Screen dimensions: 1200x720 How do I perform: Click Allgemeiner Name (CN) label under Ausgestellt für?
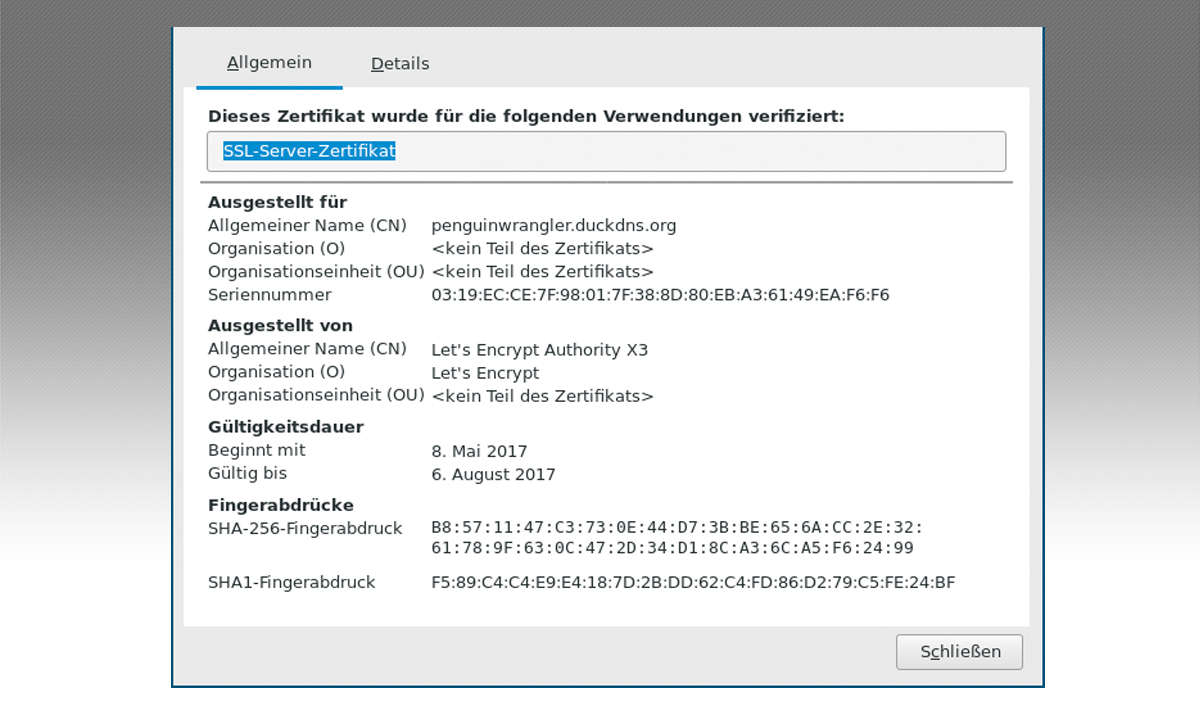click(x=308, y=225)
